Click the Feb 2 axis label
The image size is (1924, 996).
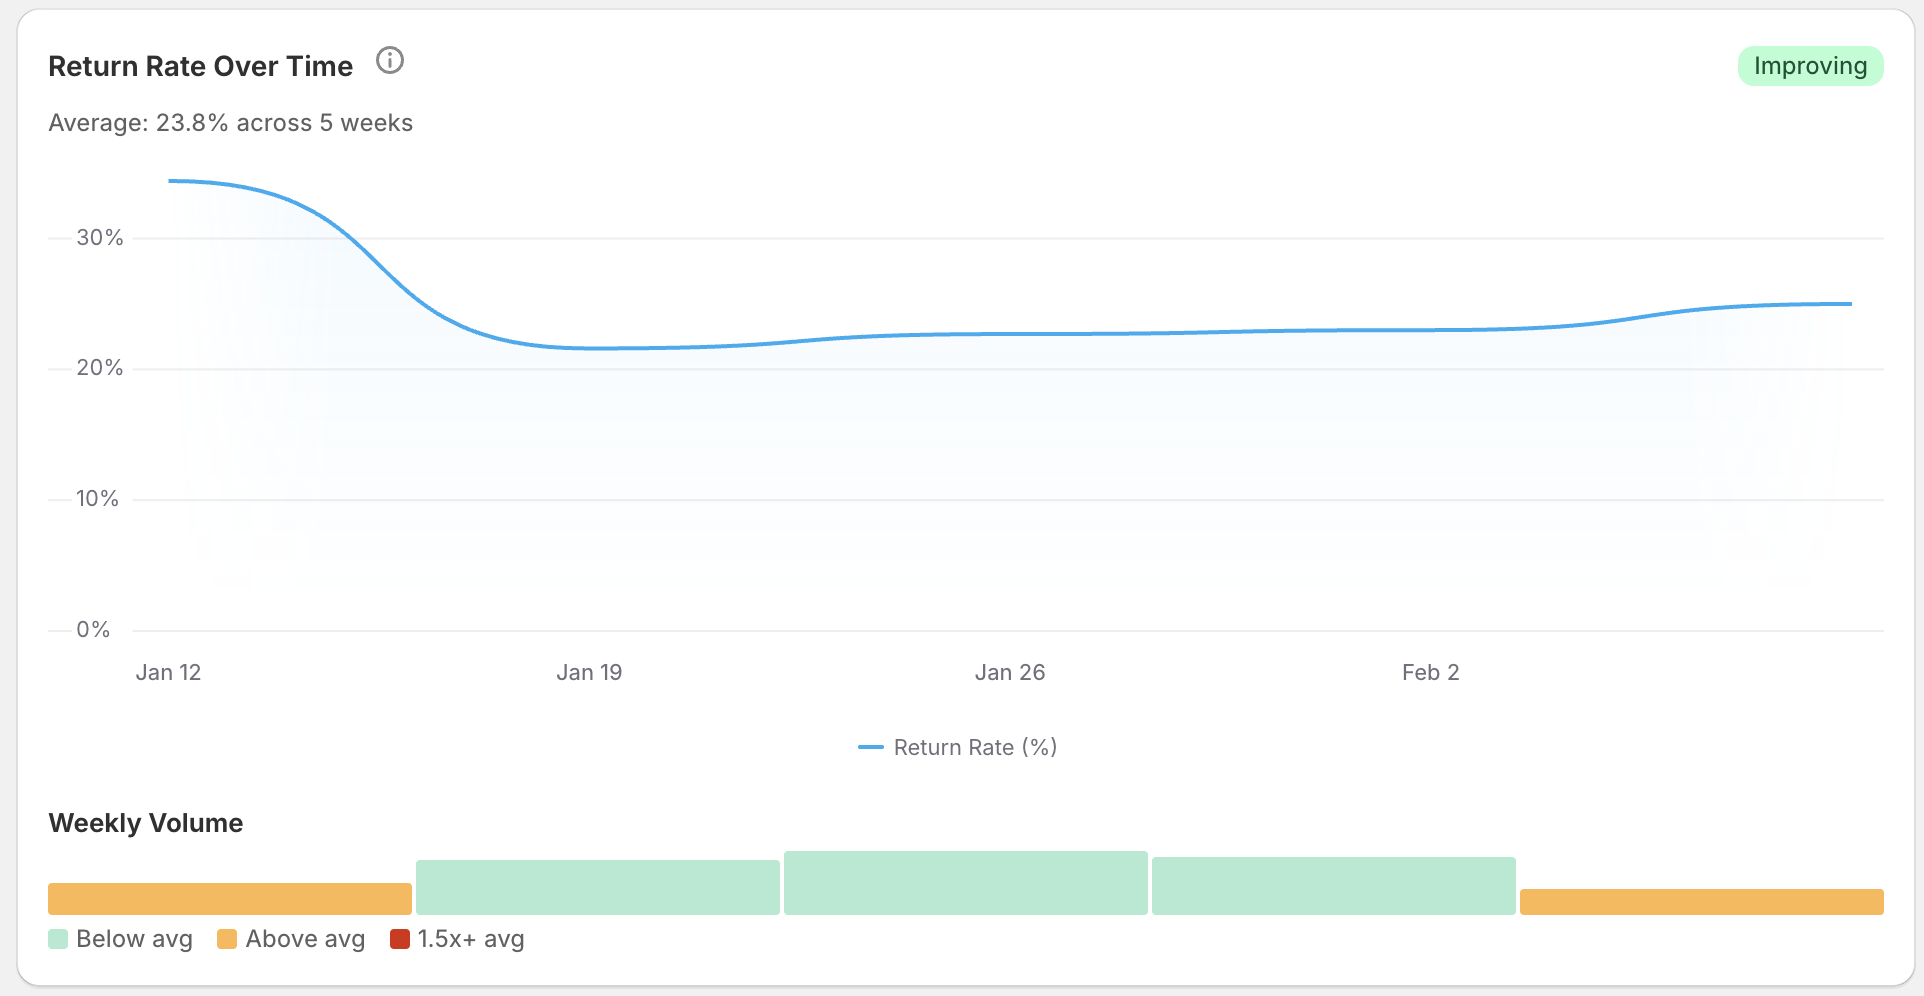[x=1430, y=672]
